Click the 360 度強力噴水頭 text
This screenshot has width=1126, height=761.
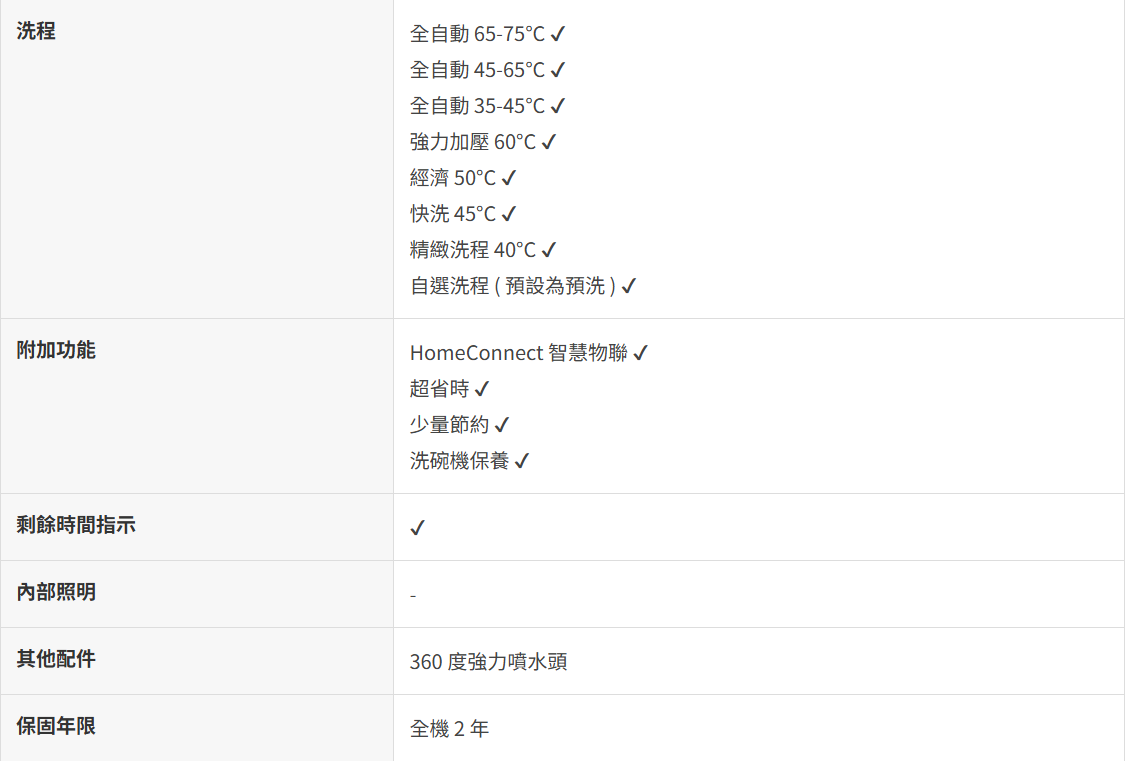coord(488,662)
